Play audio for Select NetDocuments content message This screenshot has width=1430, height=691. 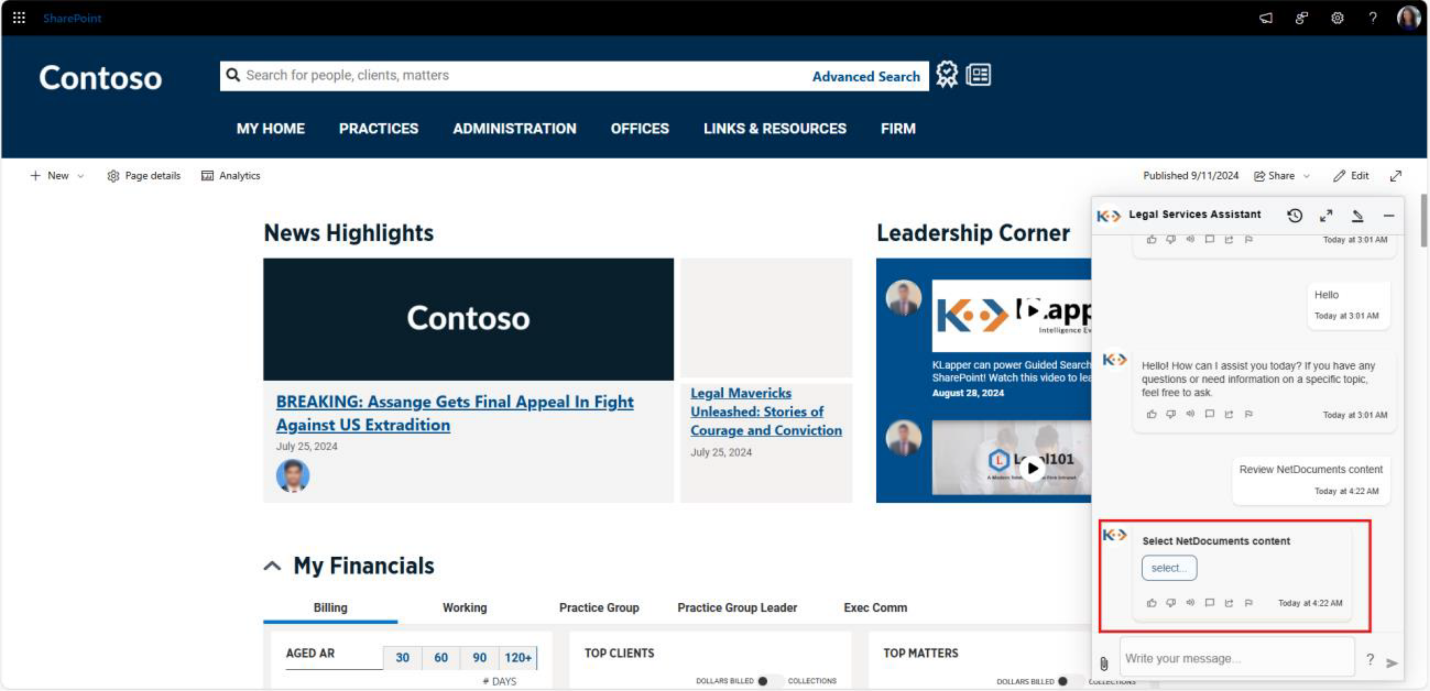[1190, 603]
